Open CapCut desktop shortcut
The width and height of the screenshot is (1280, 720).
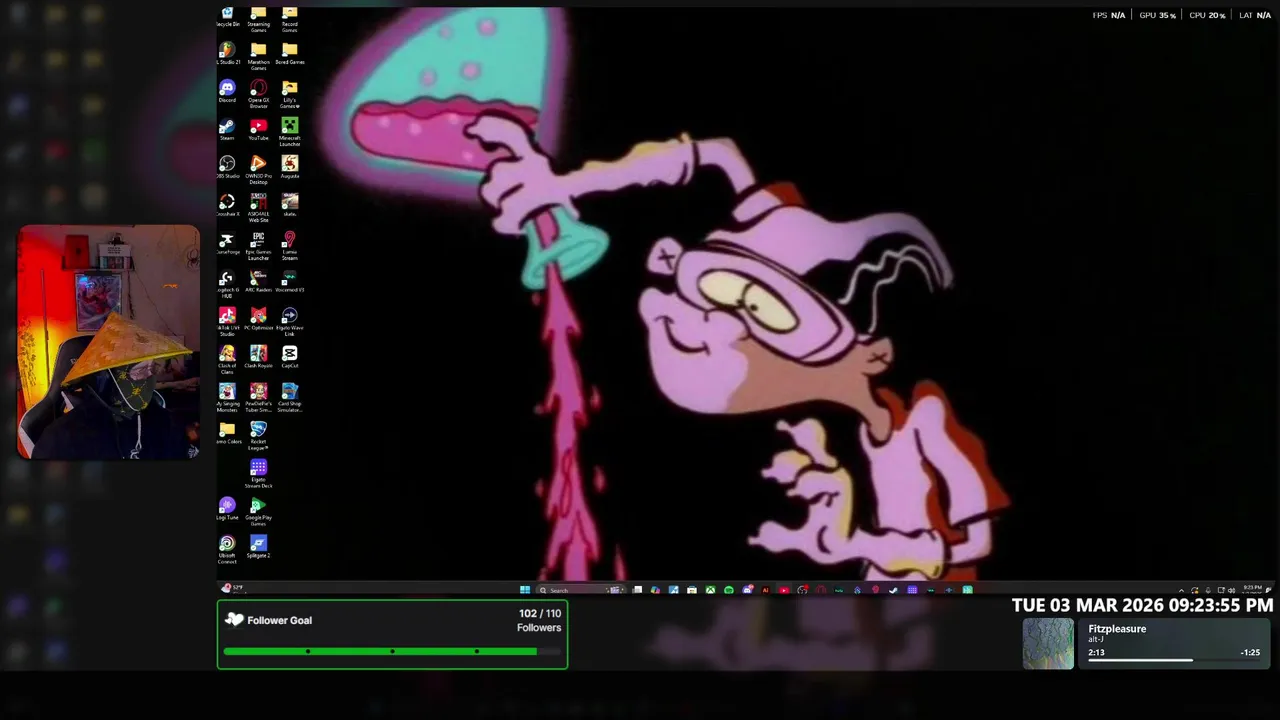(290, 357)
